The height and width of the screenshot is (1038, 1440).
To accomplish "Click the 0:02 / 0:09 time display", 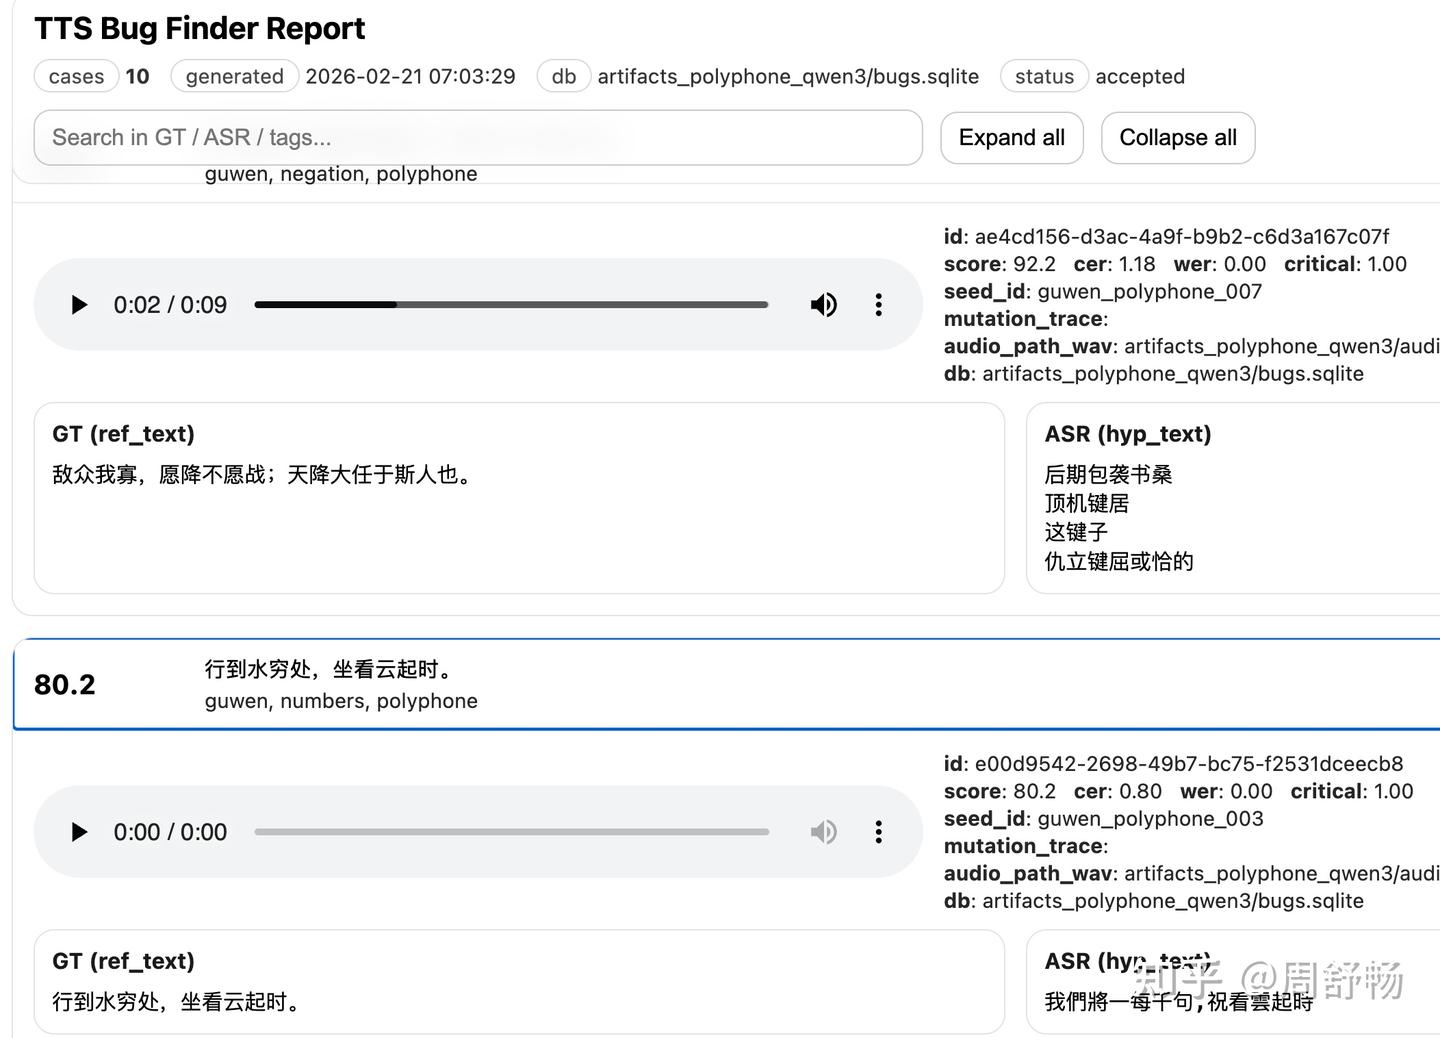I will (x=170, y=305).
